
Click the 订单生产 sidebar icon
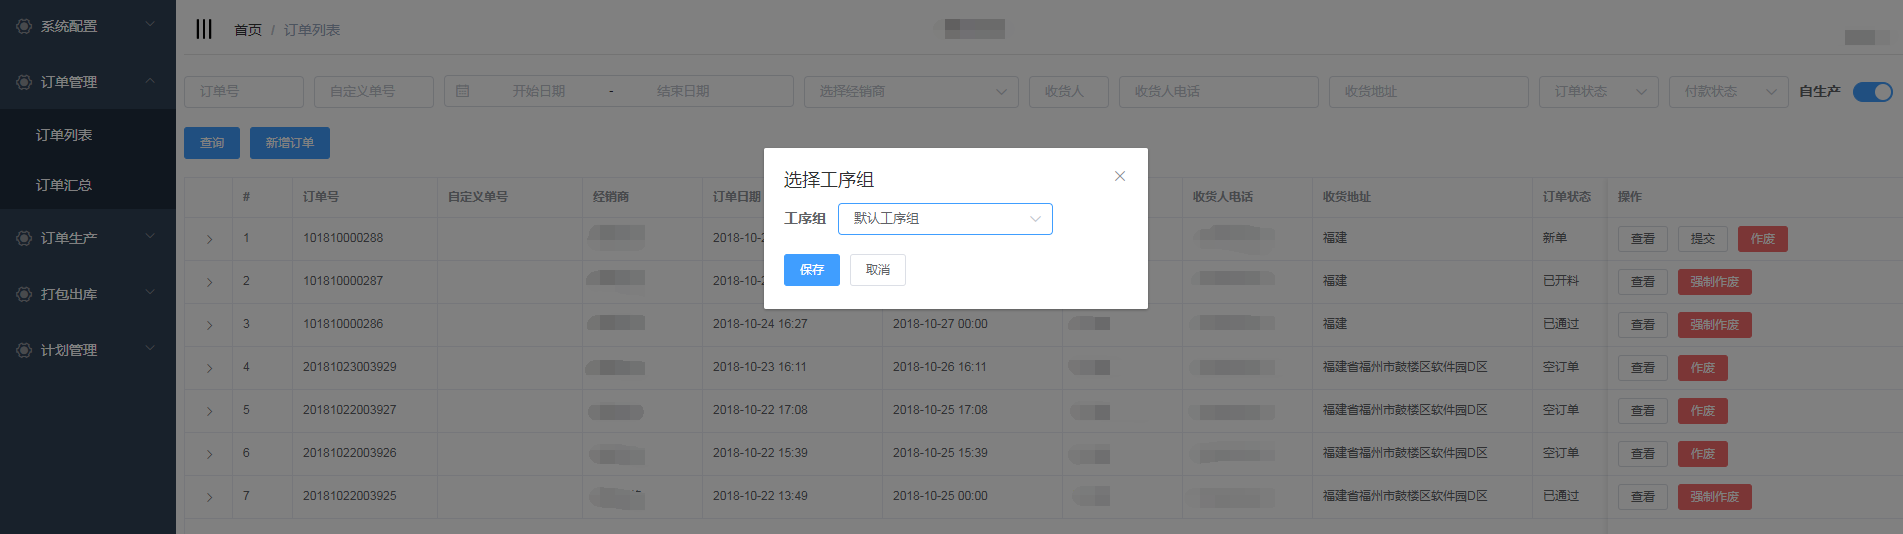[x=24, y=238]
